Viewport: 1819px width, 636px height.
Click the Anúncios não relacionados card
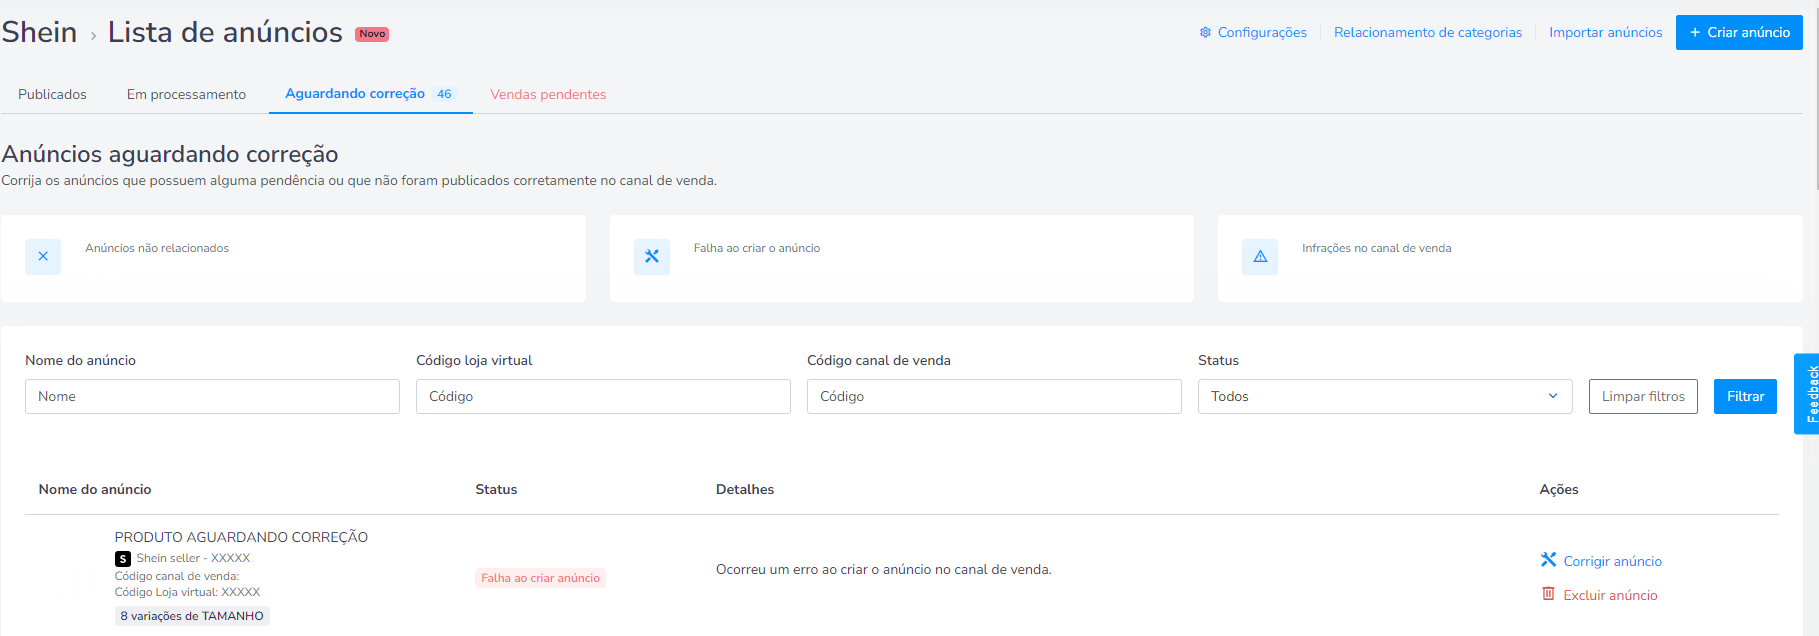point(293,258)
